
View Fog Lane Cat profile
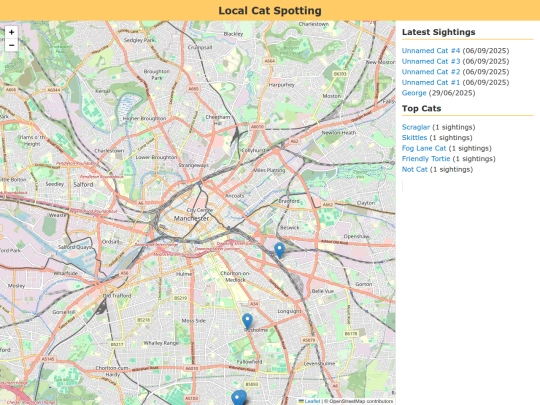[424, 148]
